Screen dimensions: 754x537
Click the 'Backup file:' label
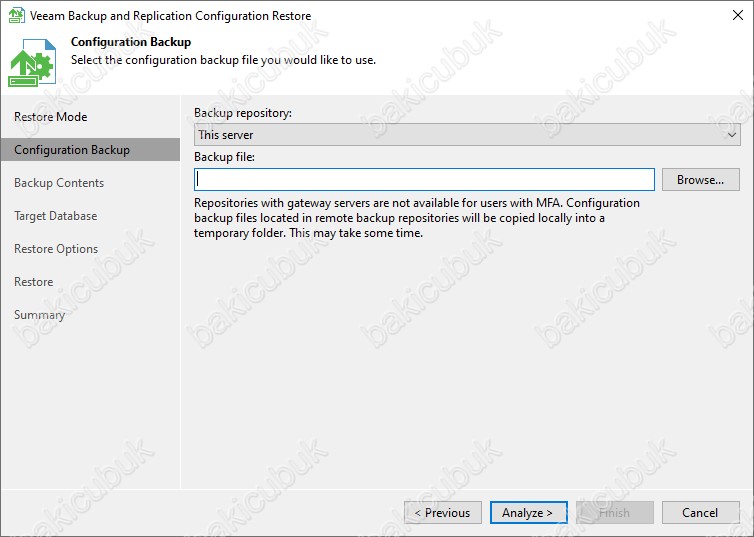click(x=225, y=157)
